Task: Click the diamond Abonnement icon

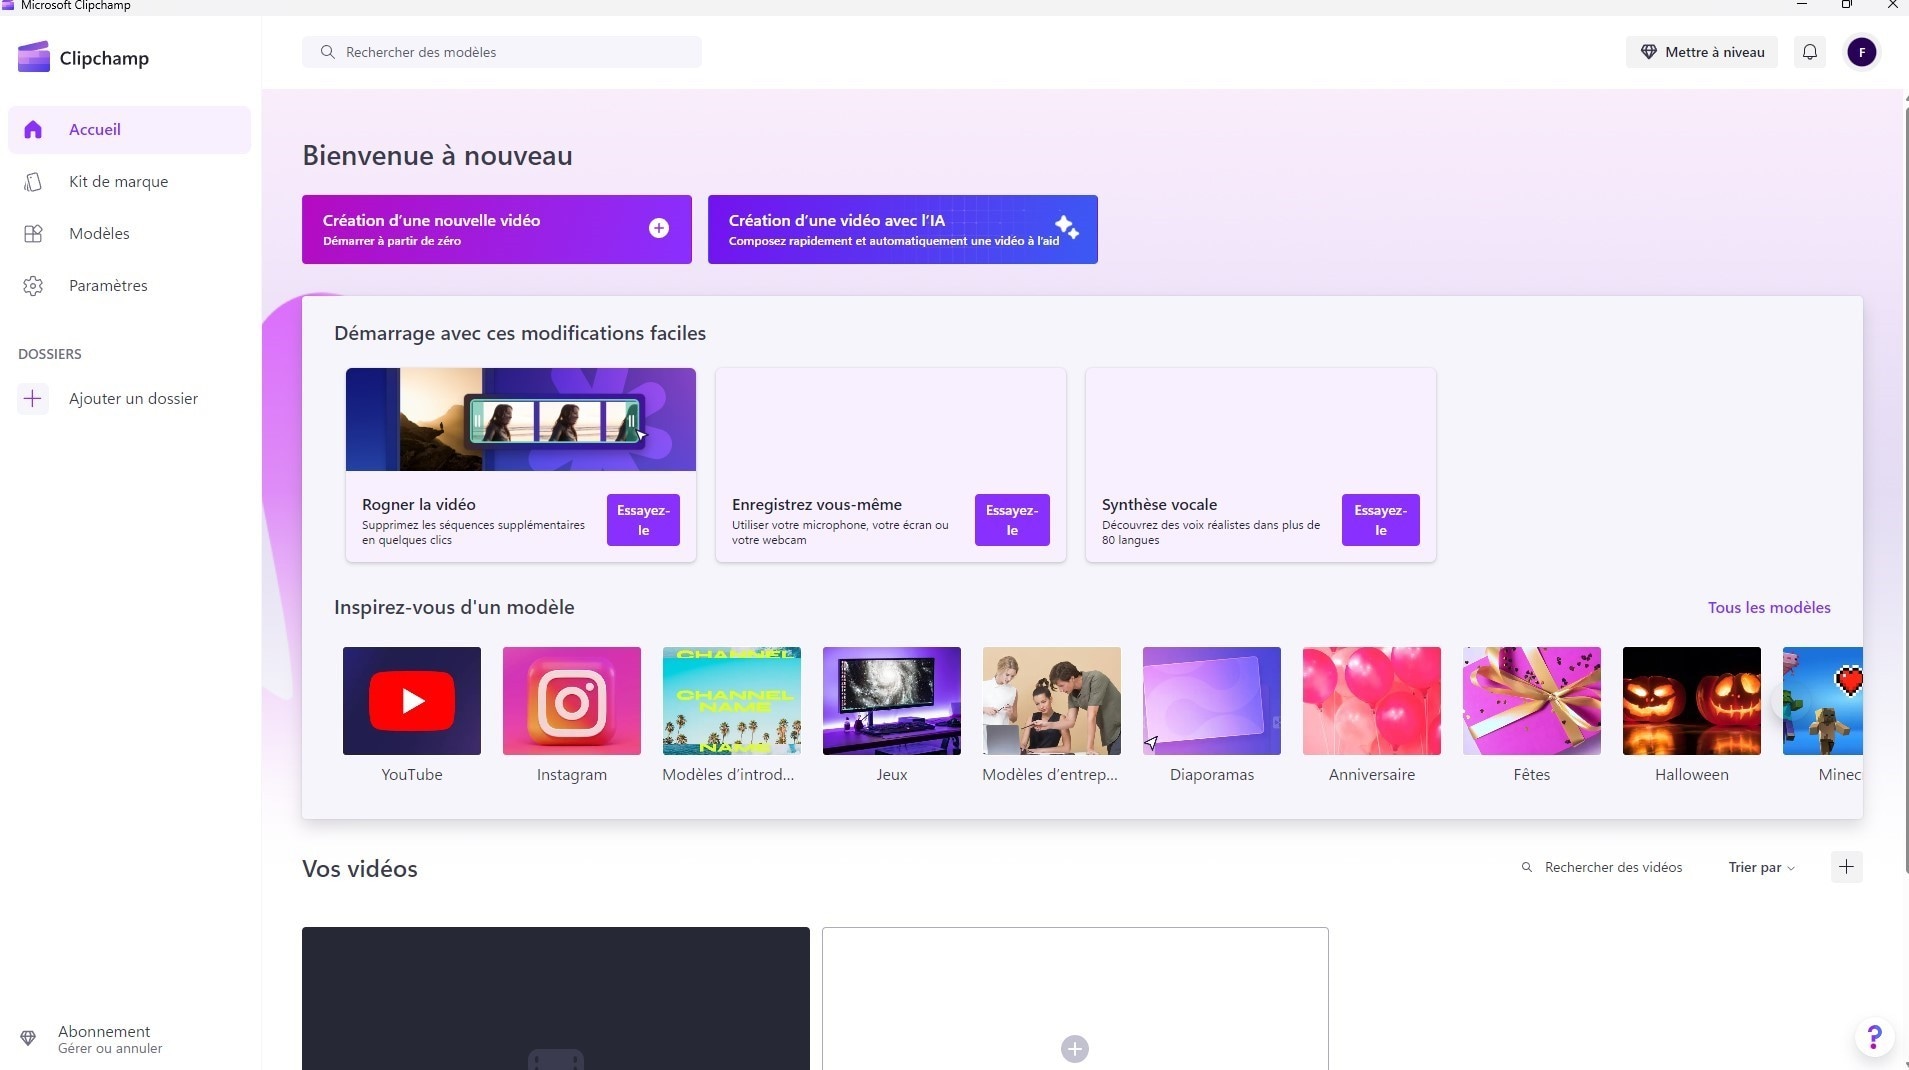Action: (x=28, y=1038)
